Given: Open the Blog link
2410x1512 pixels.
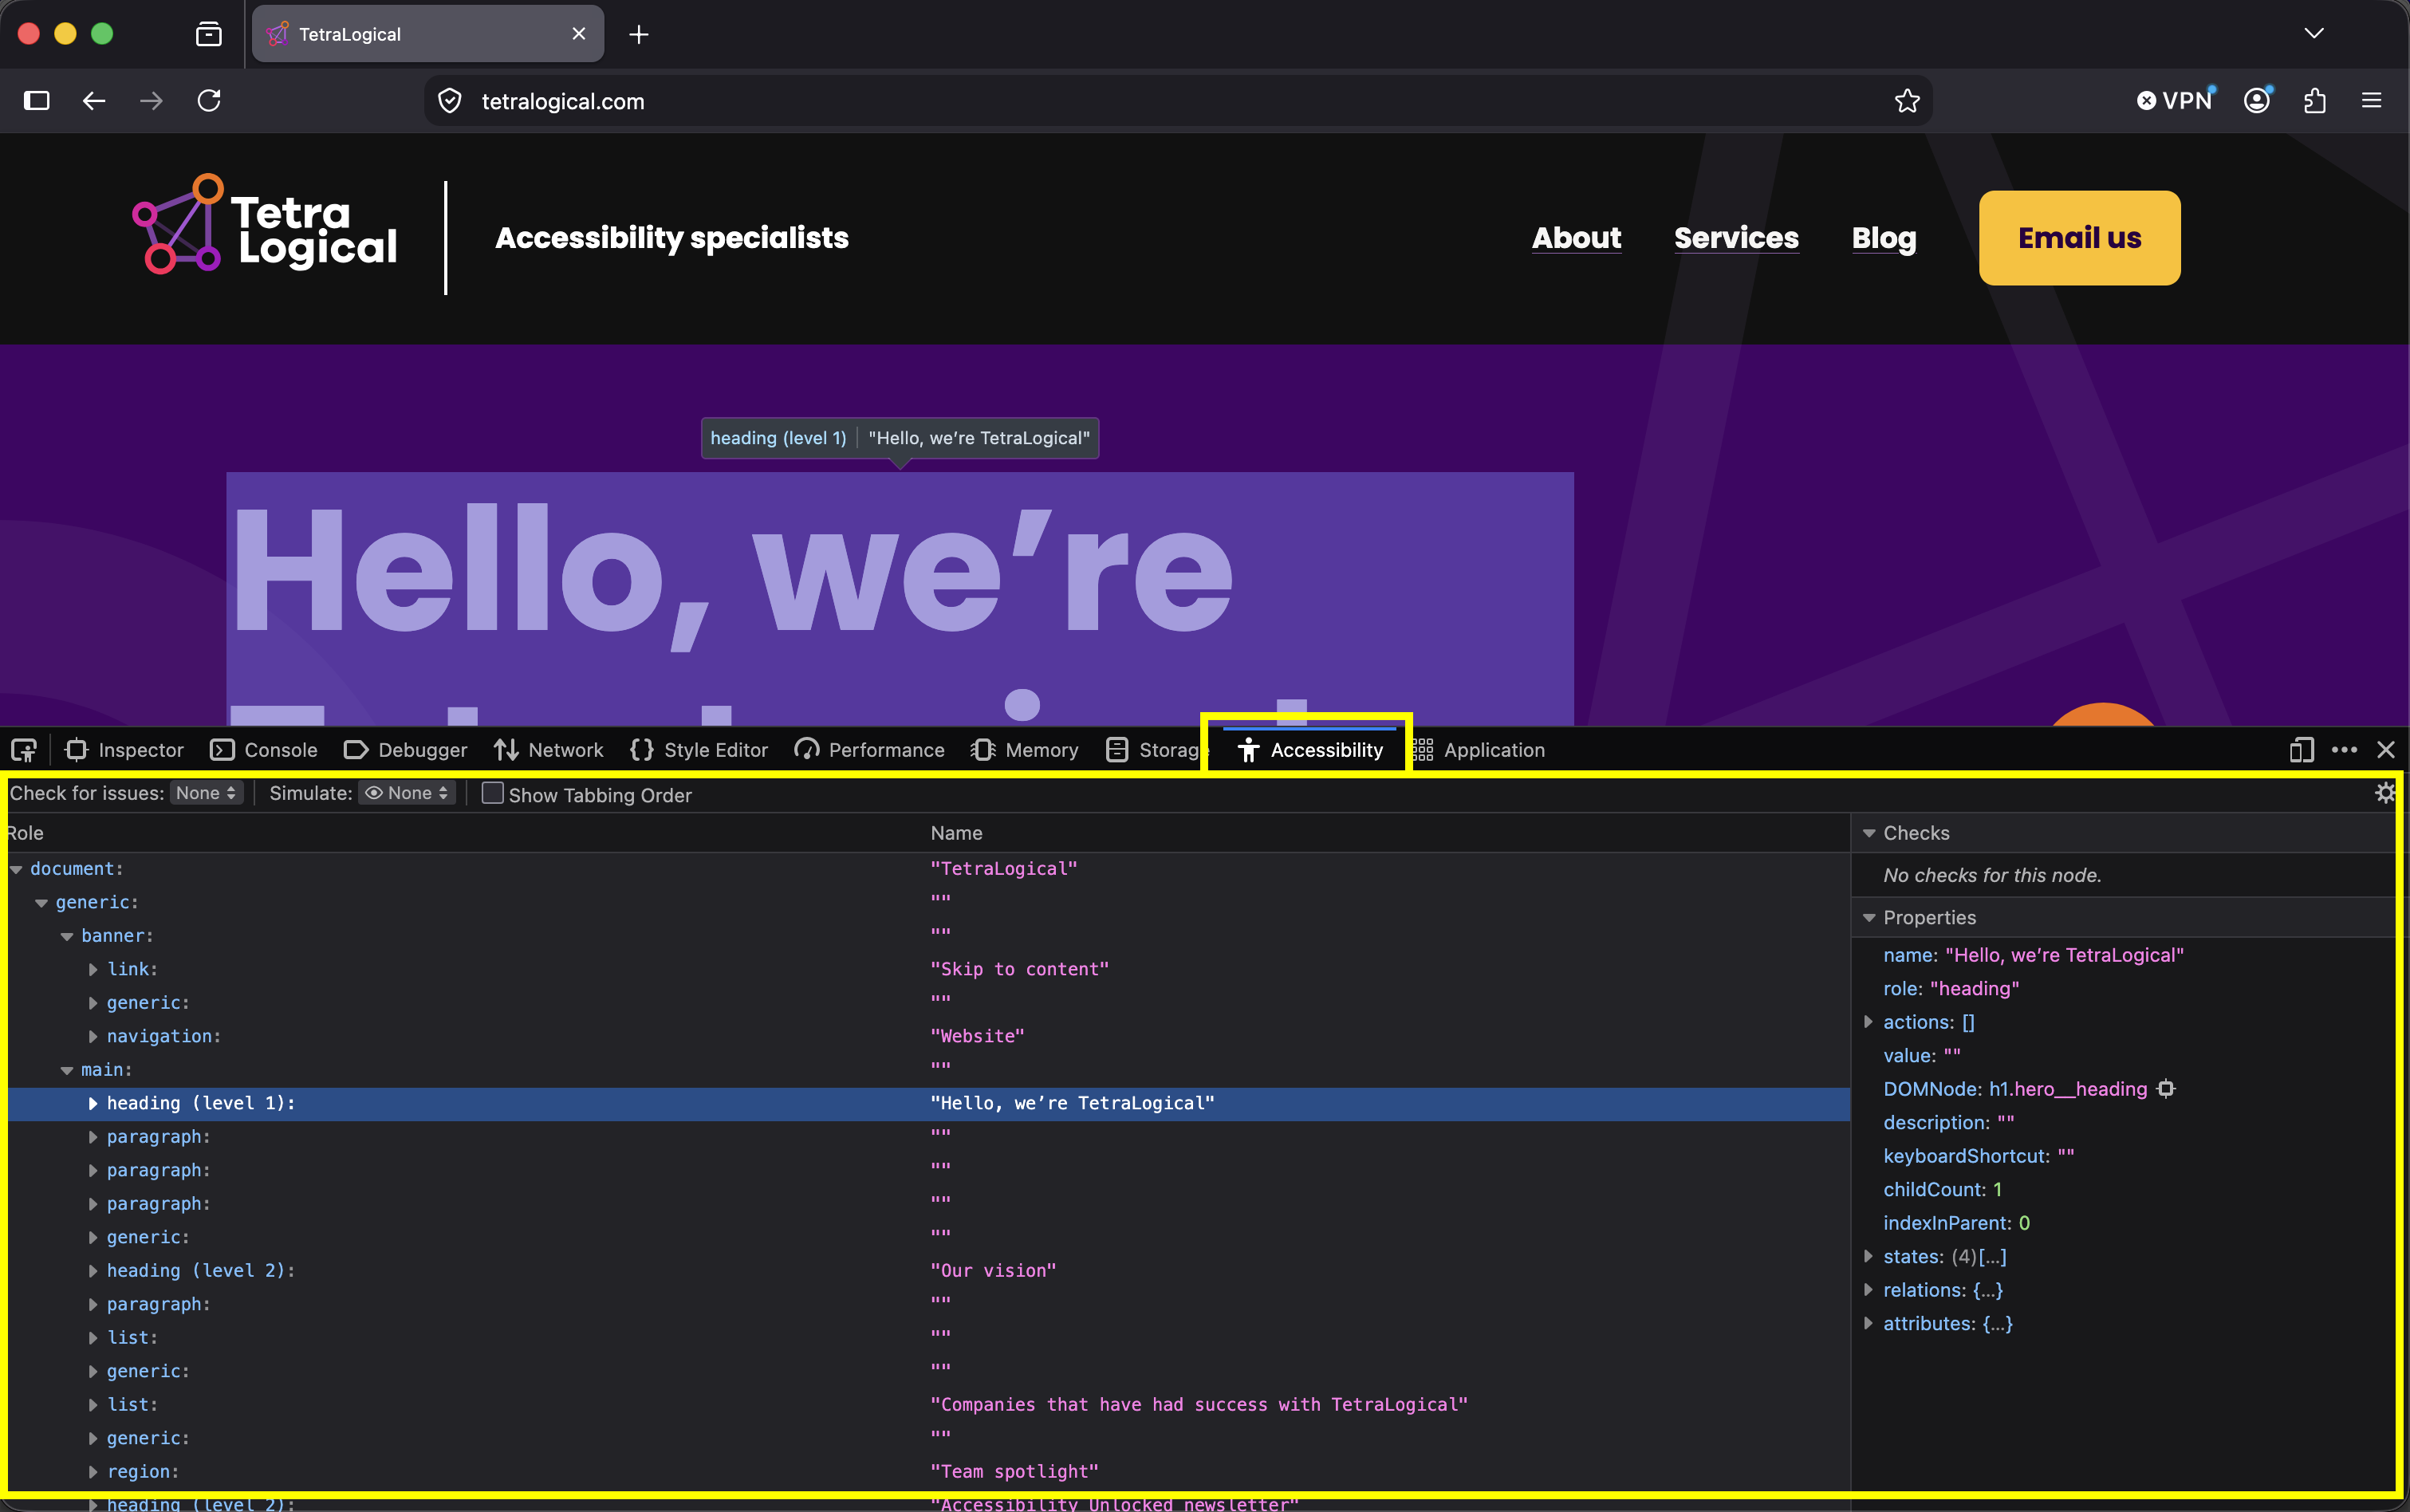Looking at the screenshot, I should pos(1883,238).
